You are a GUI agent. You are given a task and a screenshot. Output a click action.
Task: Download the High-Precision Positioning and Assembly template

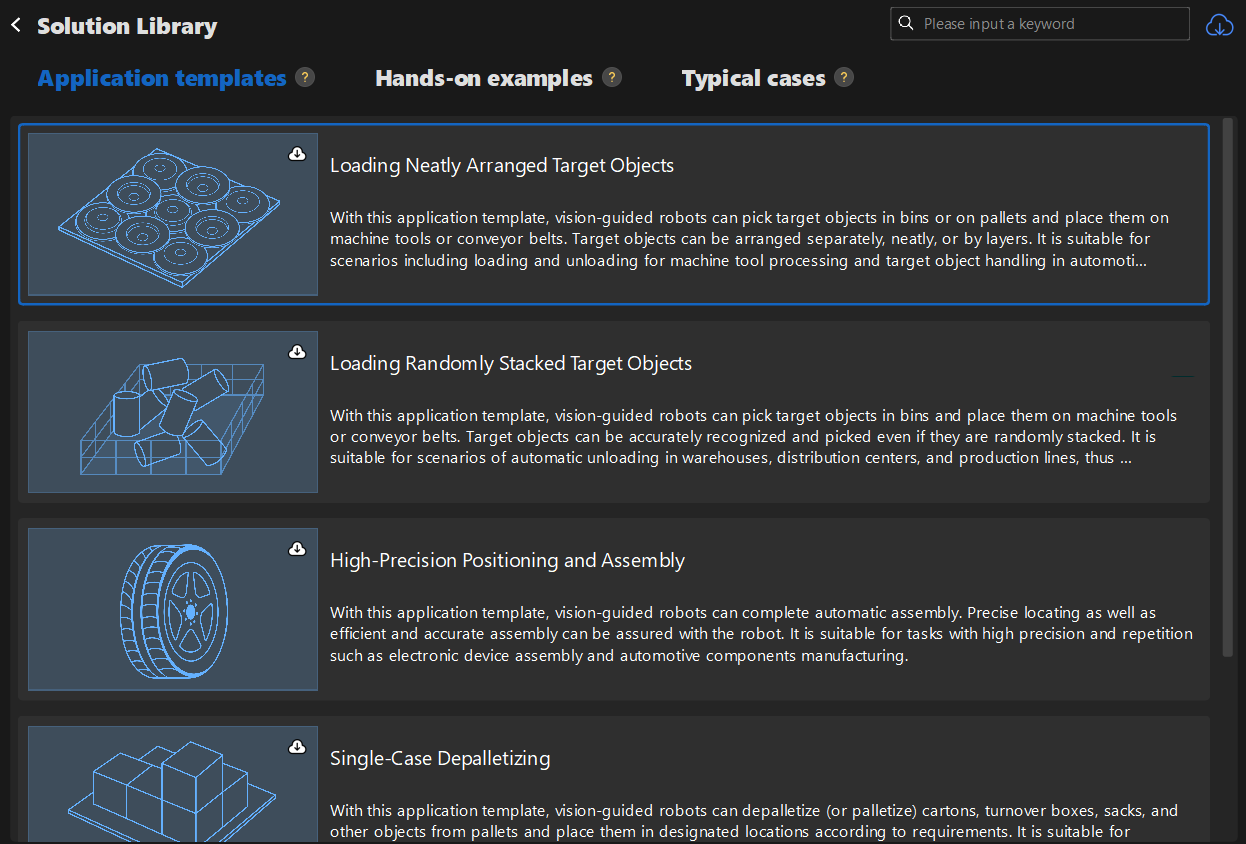click(x=297, y=549)
